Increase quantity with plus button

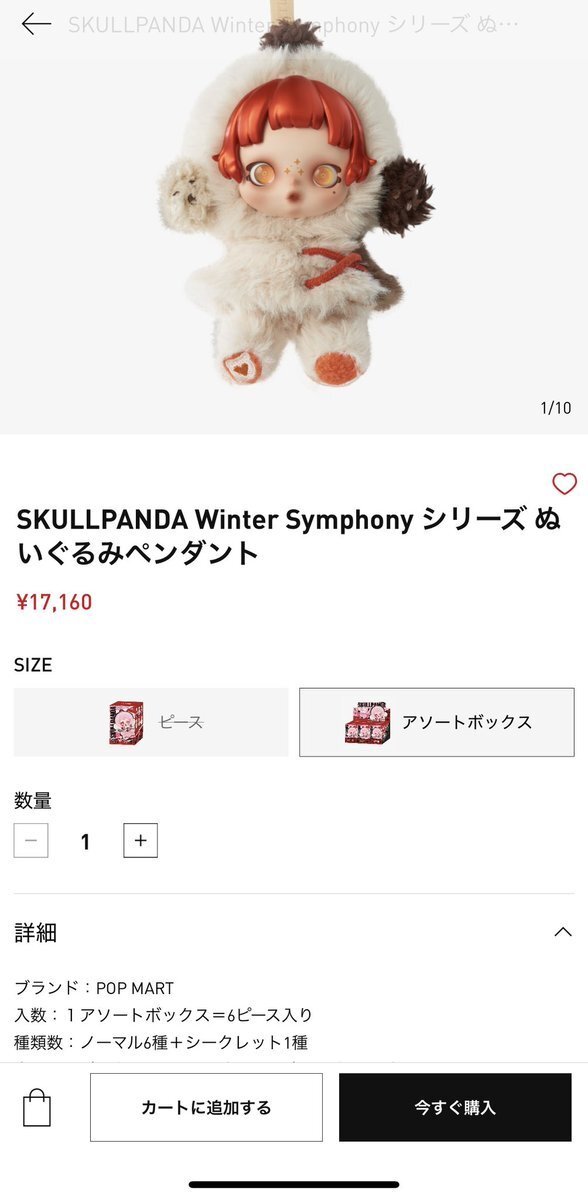pyautogui.click(x=141, y=840)
